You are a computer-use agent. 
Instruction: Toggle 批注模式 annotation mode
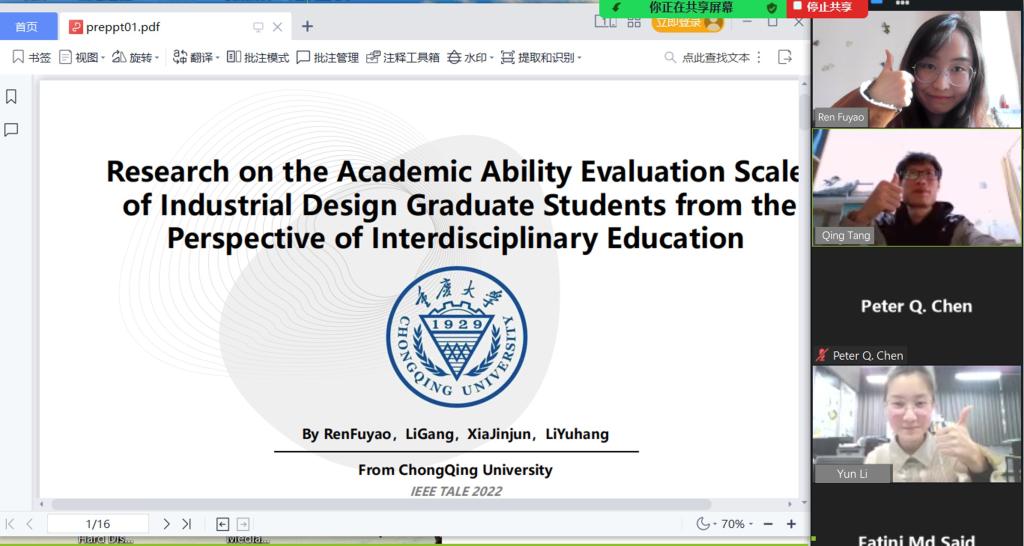point(258,58)
